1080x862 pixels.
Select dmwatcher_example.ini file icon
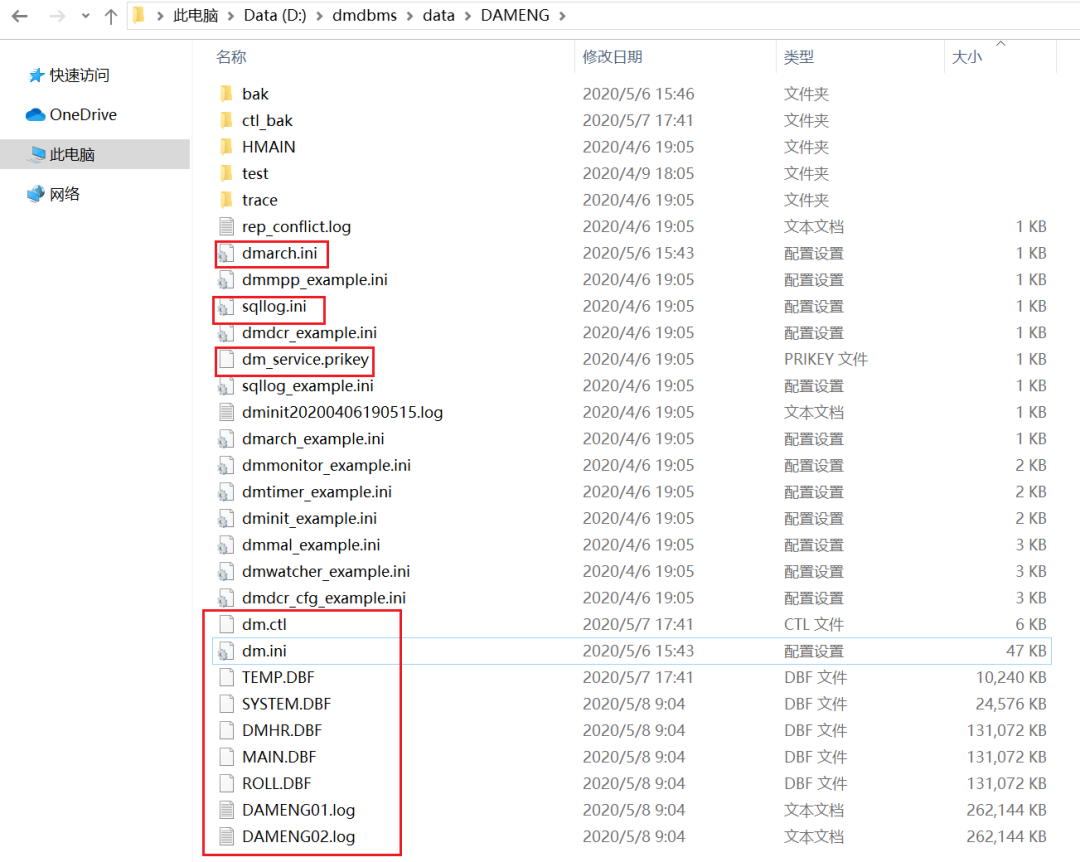point(226,571)
